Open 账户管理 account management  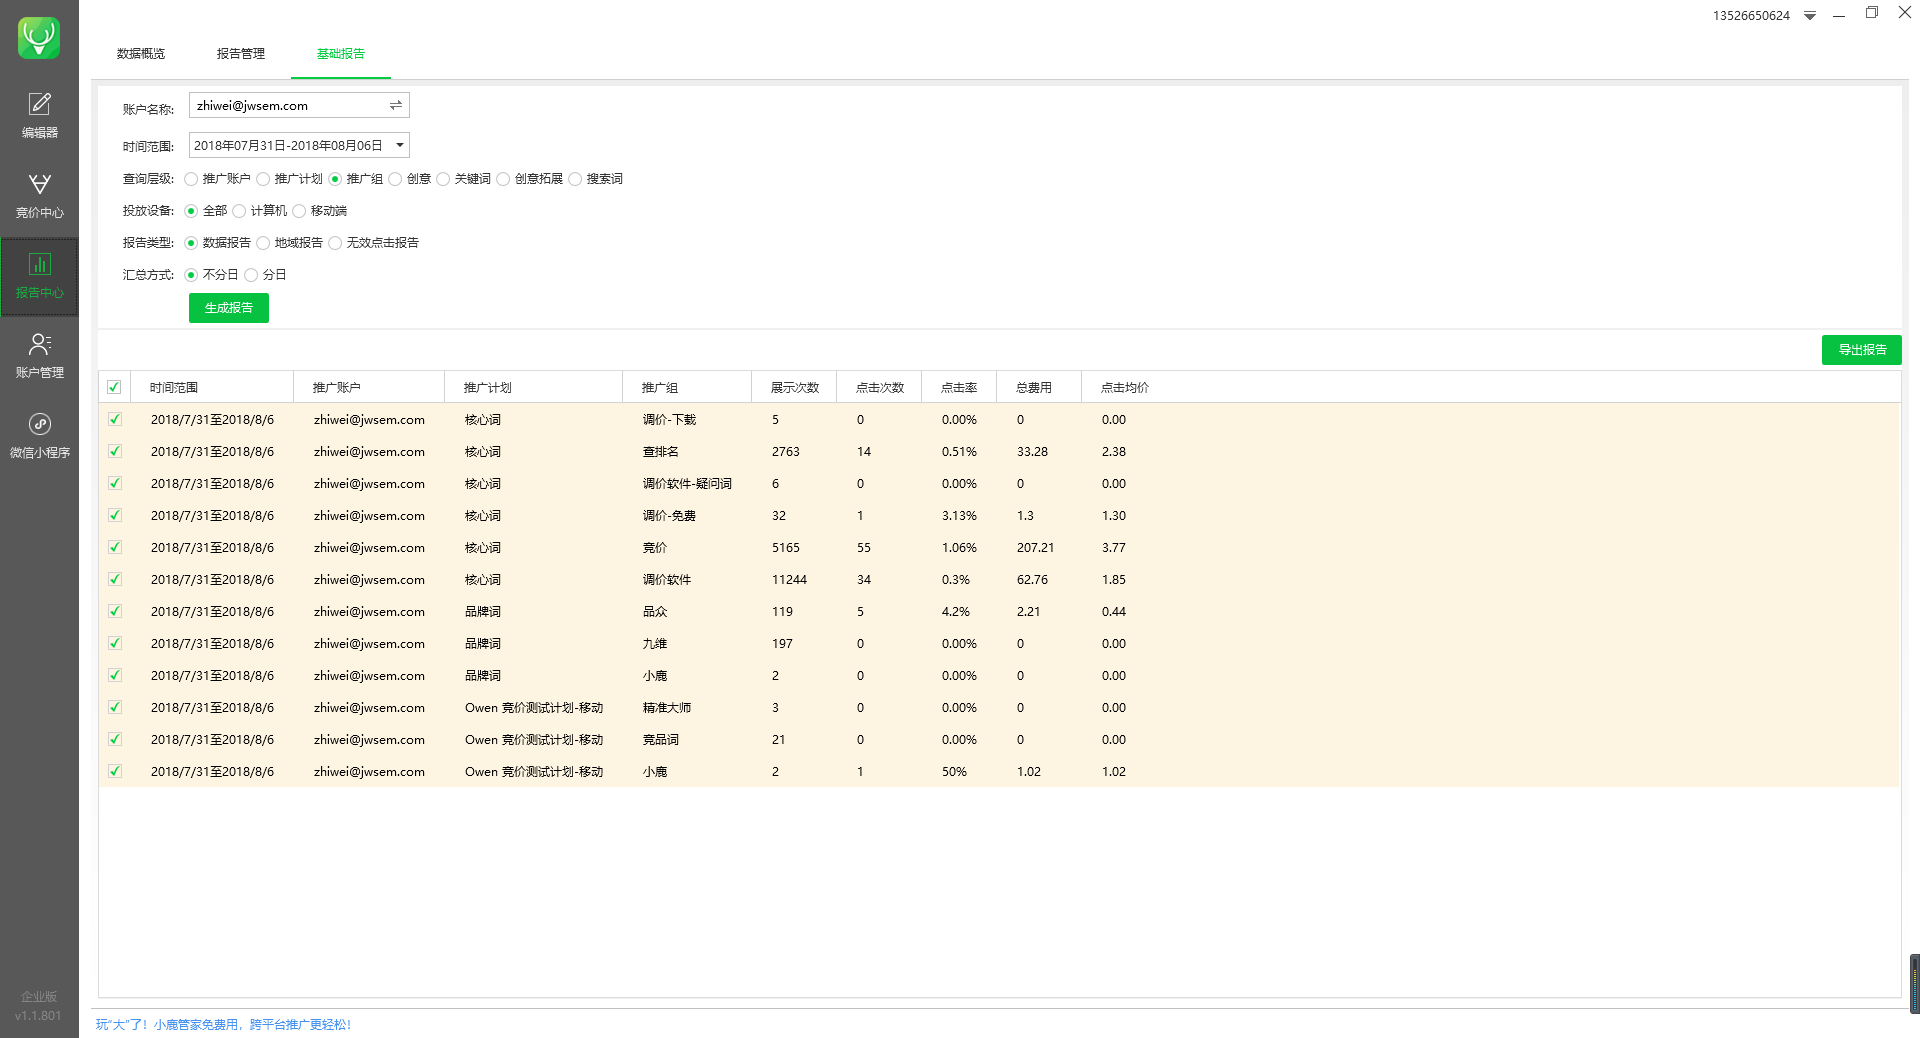tap(39, 356)
